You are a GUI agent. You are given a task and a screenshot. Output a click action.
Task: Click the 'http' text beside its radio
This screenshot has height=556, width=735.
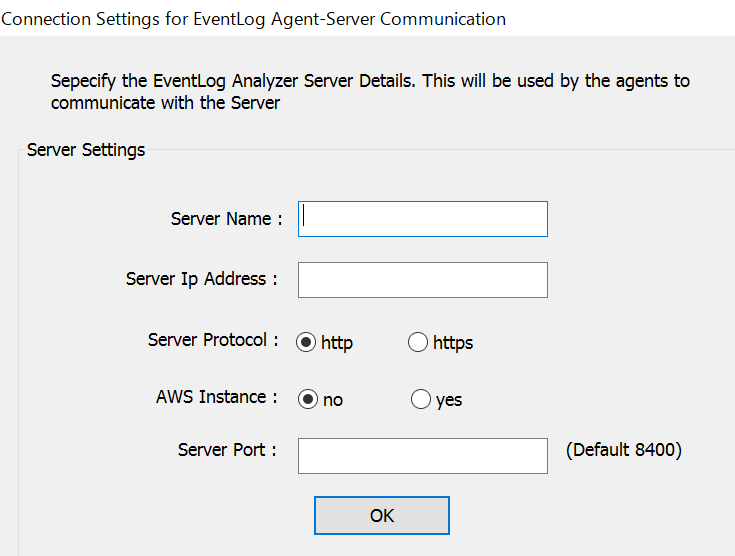[337, 343]
